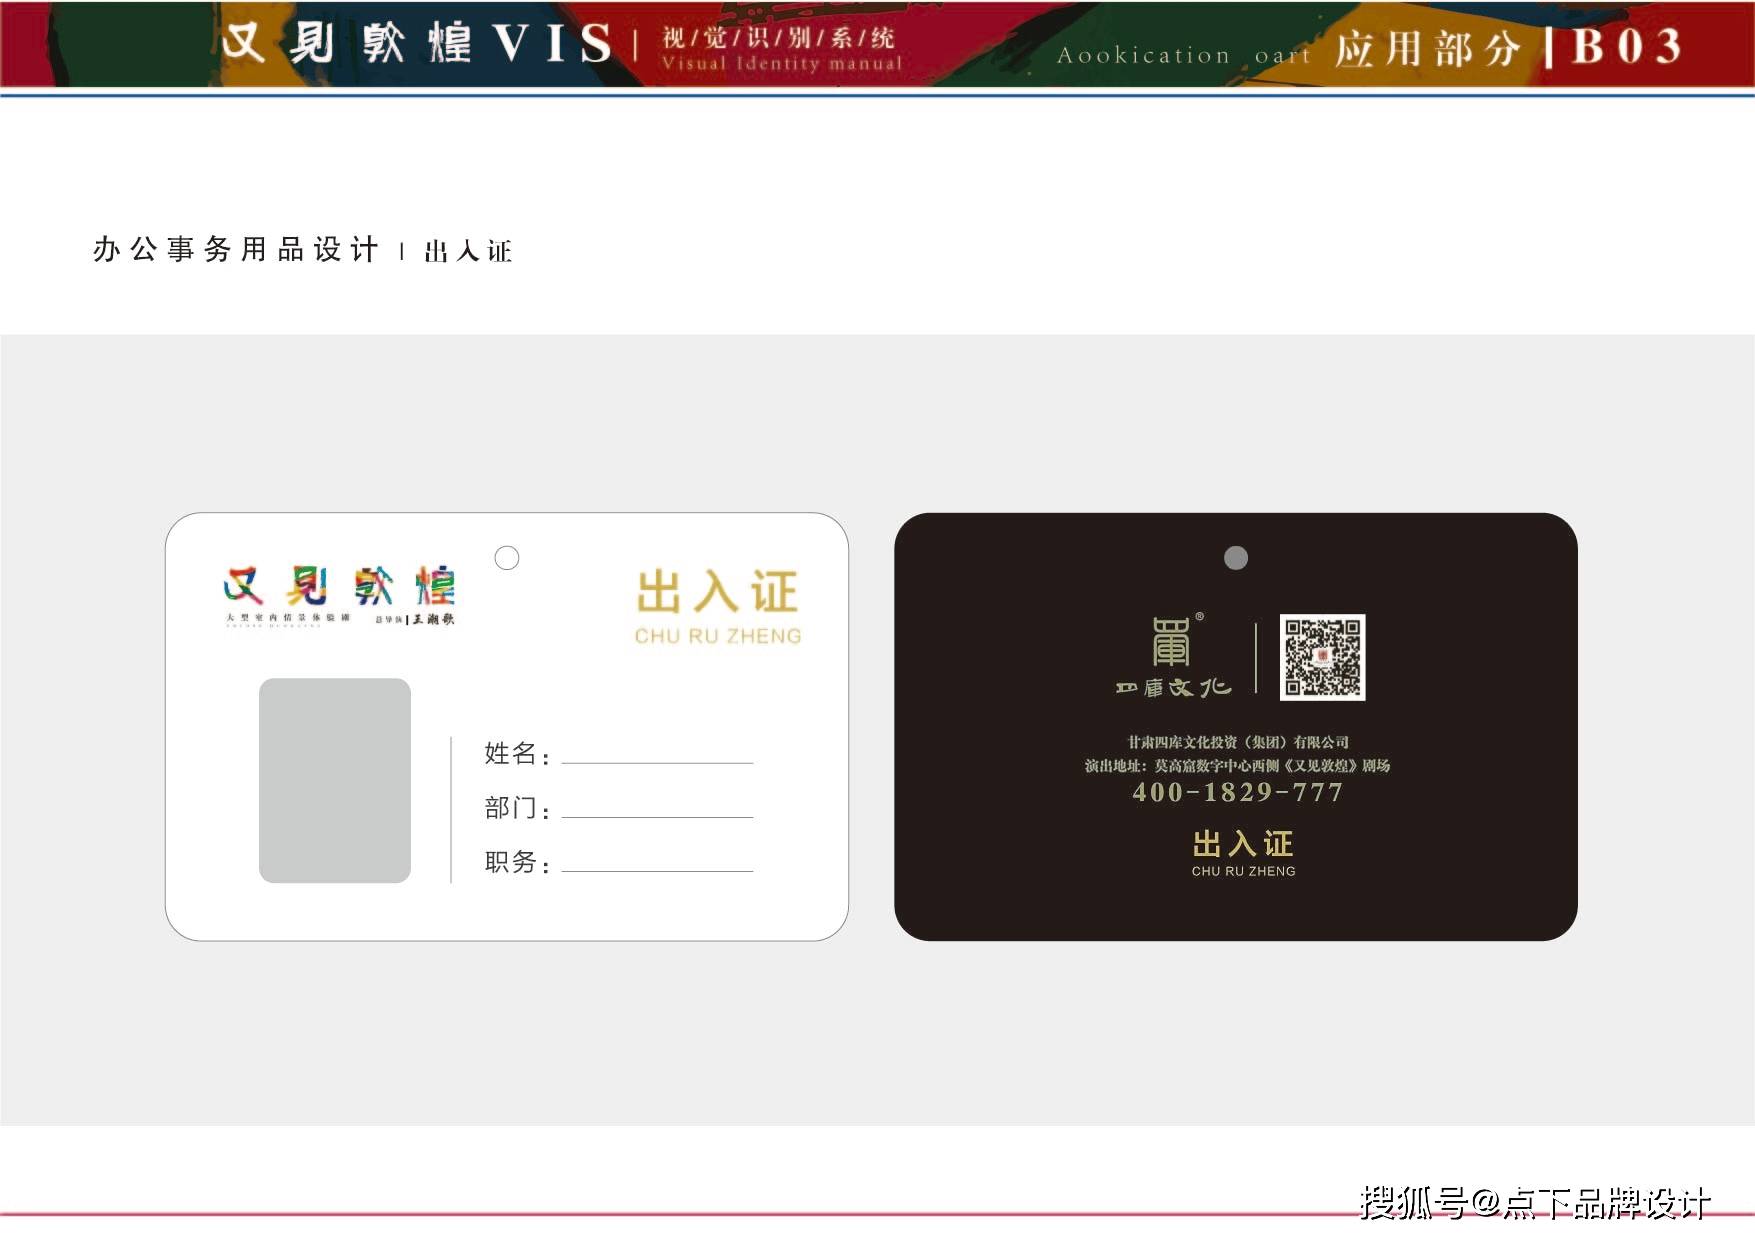
Task: Click the B03 page code
Action: [x=1626, y=46]
